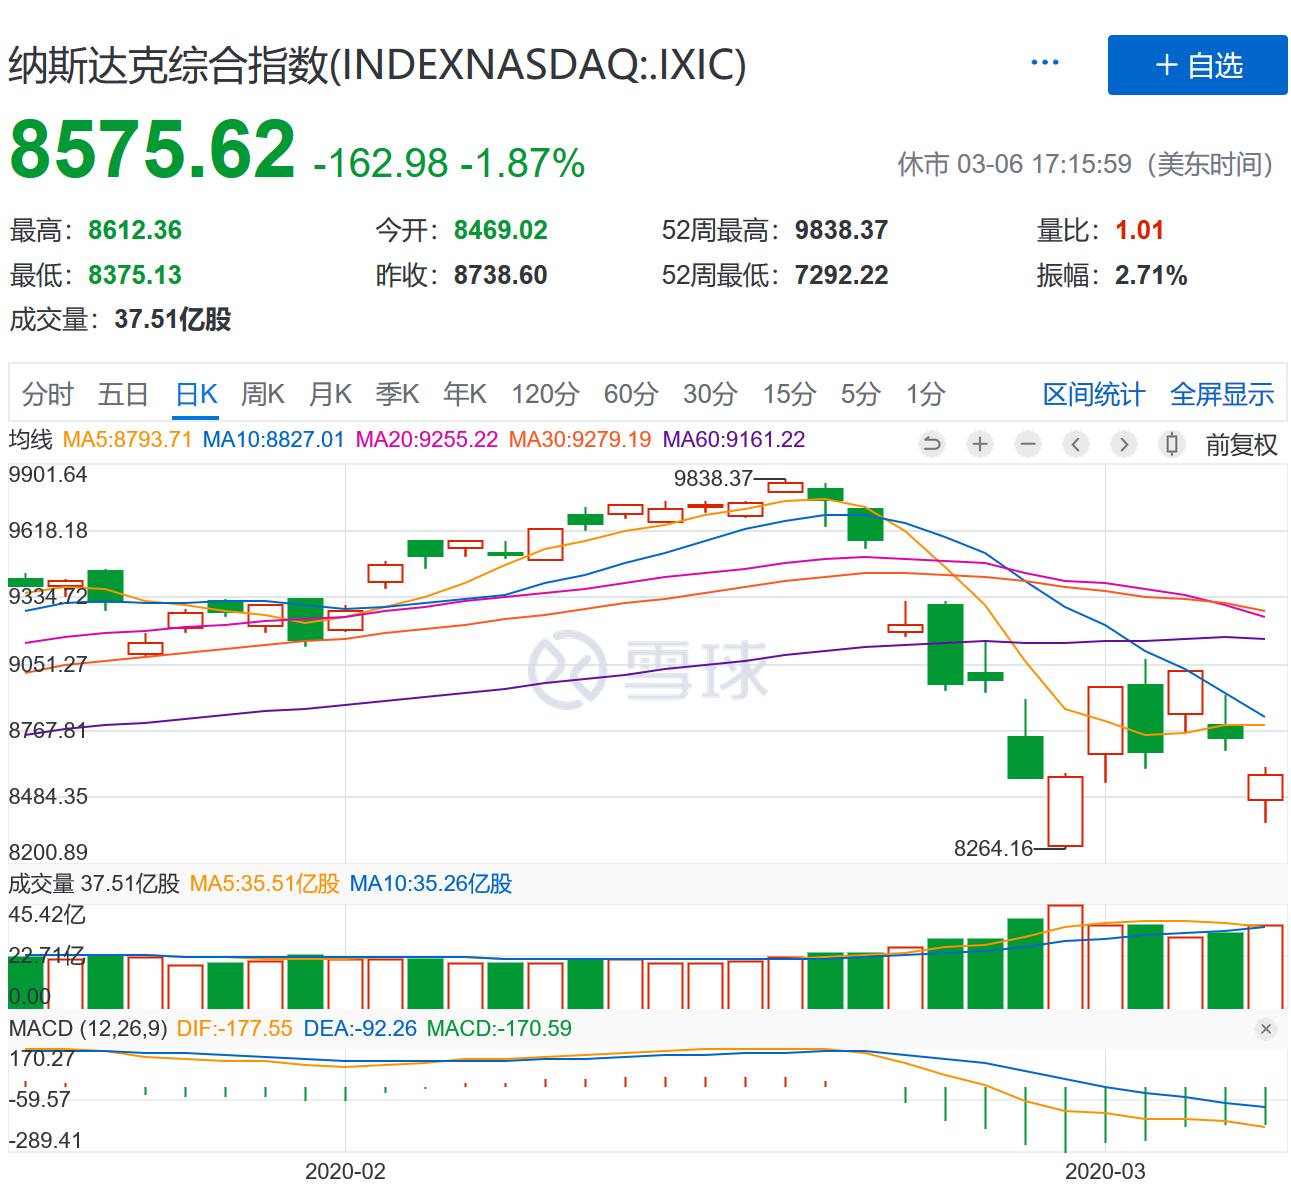Screen dimensions: 1291x1197
Task: Click the 52周最高 value 9838.37
Action: (841, 230)
